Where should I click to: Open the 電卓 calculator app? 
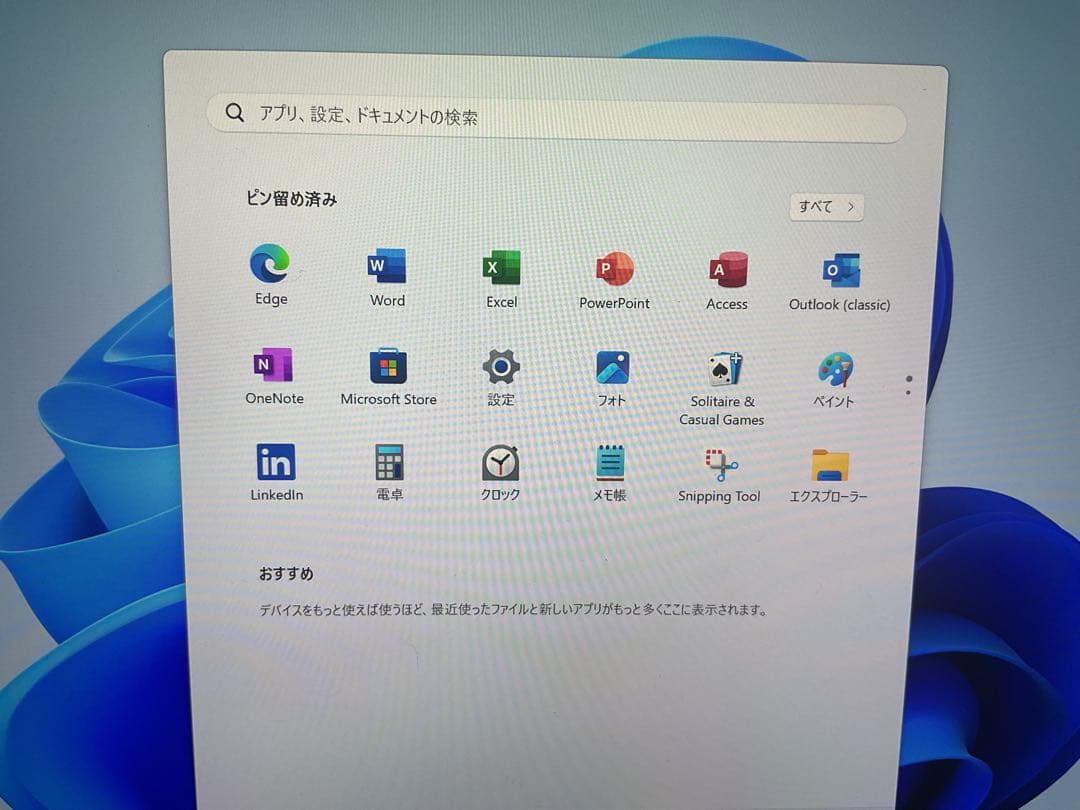[389, 462]
